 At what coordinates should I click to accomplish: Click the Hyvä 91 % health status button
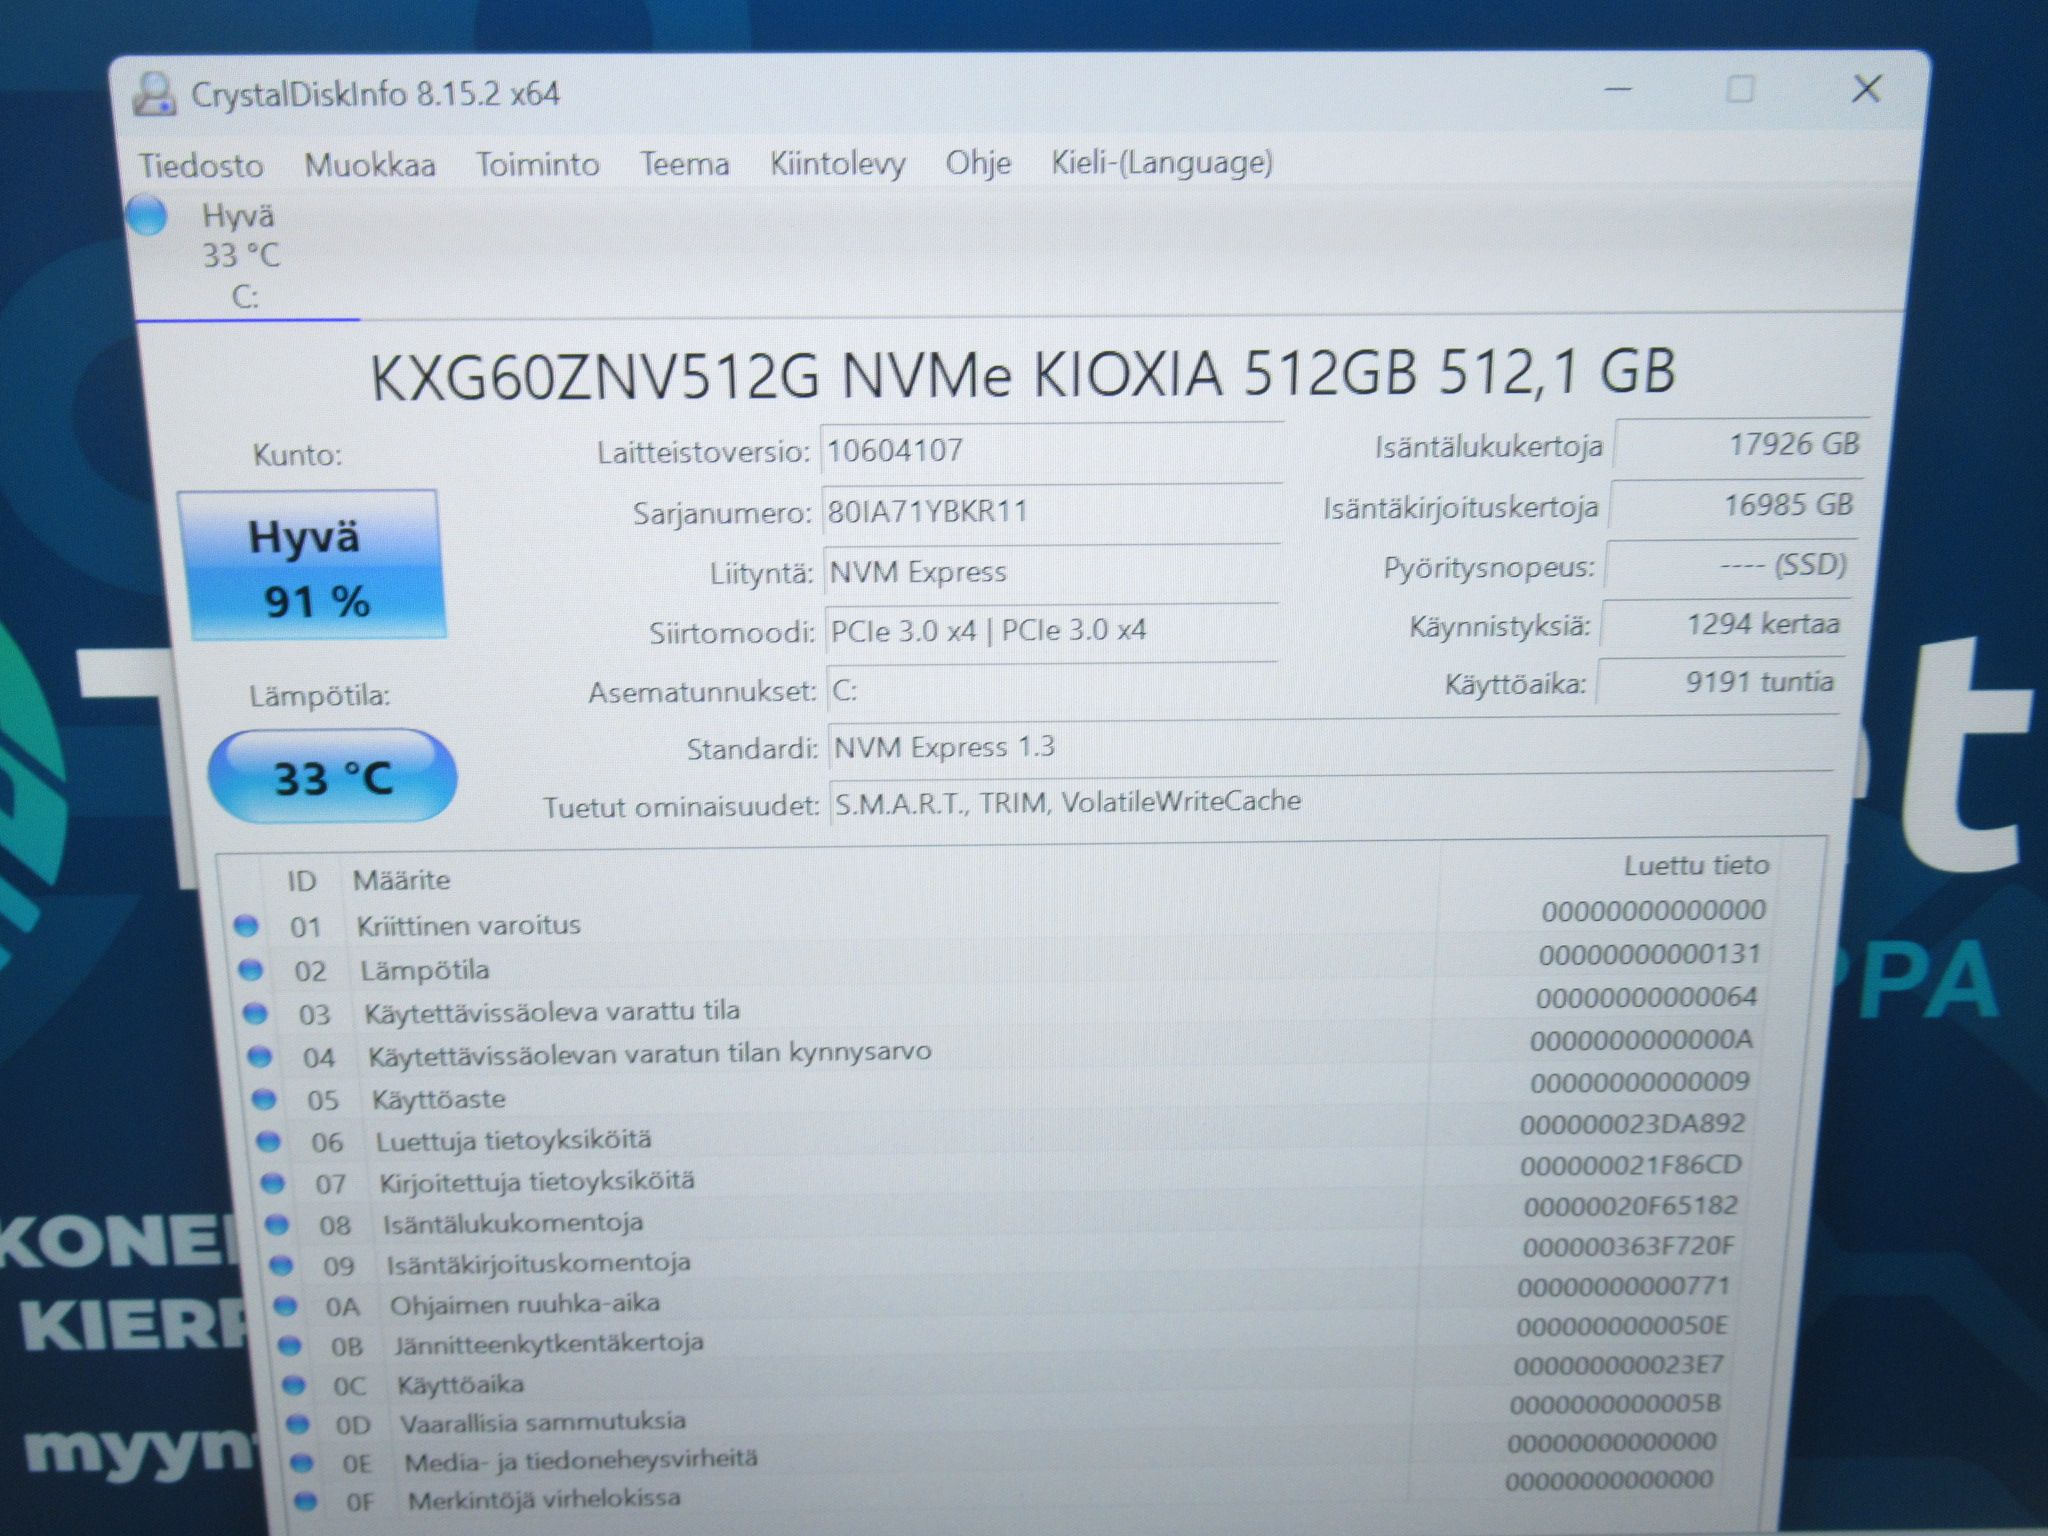(x=312, y=566)
